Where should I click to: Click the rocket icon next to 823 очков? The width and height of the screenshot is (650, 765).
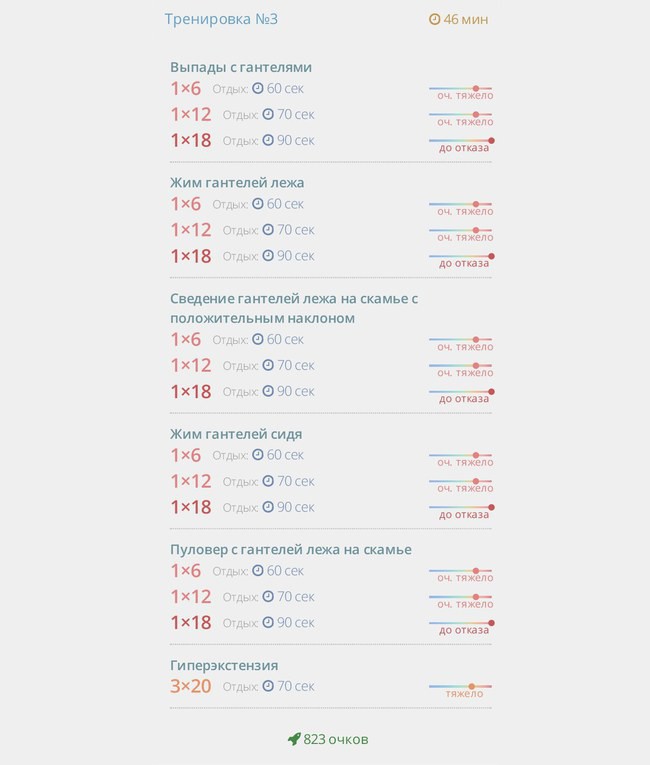pos(294,739)
